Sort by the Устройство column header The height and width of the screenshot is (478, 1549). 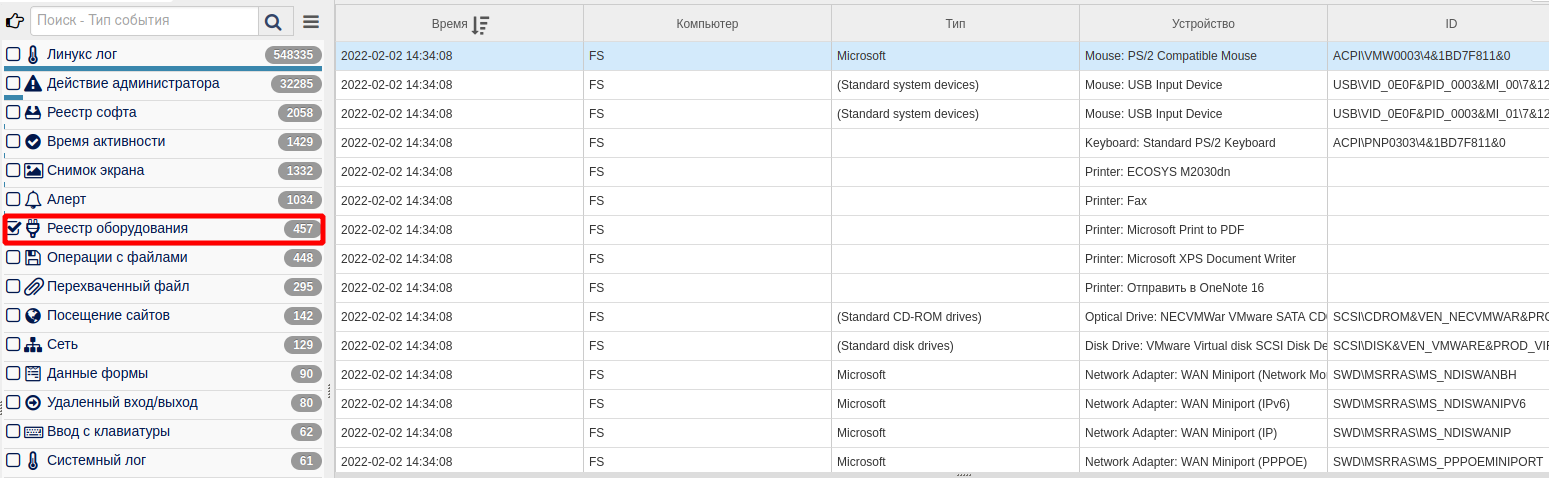[x=1202, y=24]
